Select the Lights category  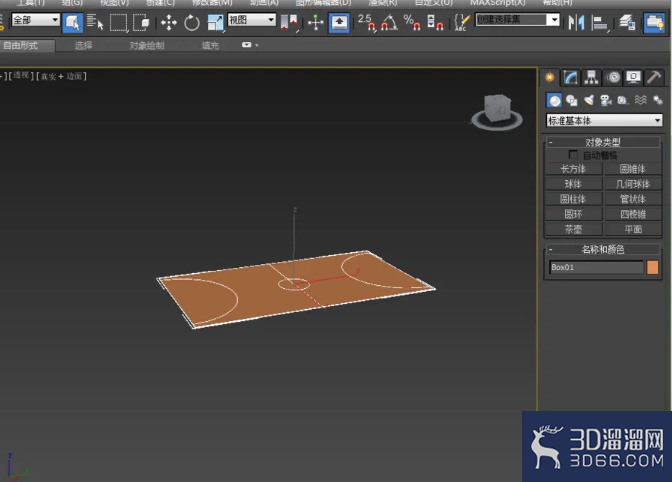click(x=588, y=101)
